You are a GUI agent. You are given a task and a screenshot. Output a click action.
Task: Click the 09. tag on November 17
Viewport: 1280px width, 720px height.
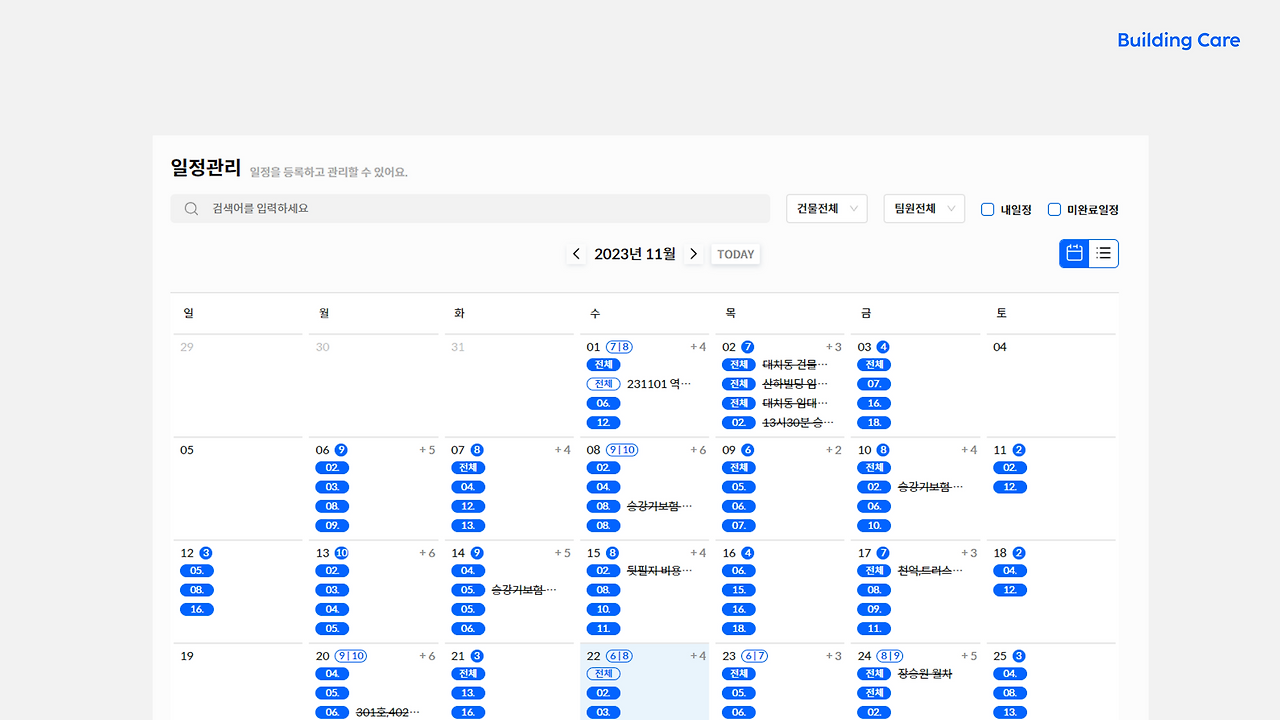874,609
